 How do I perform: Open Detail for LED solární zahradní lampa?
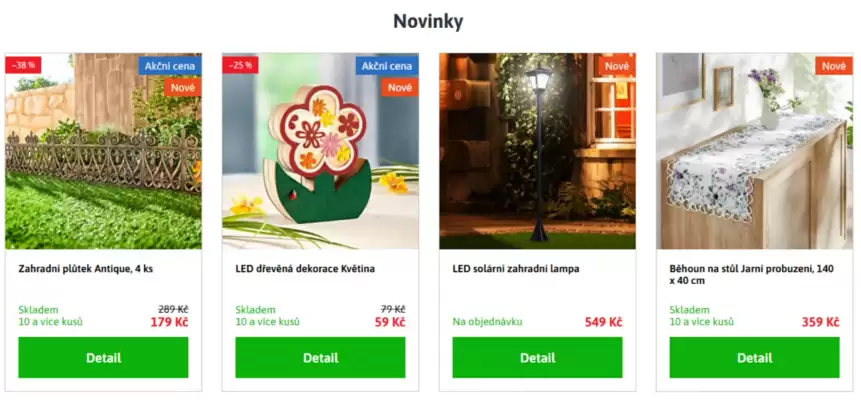pos(538,358)
